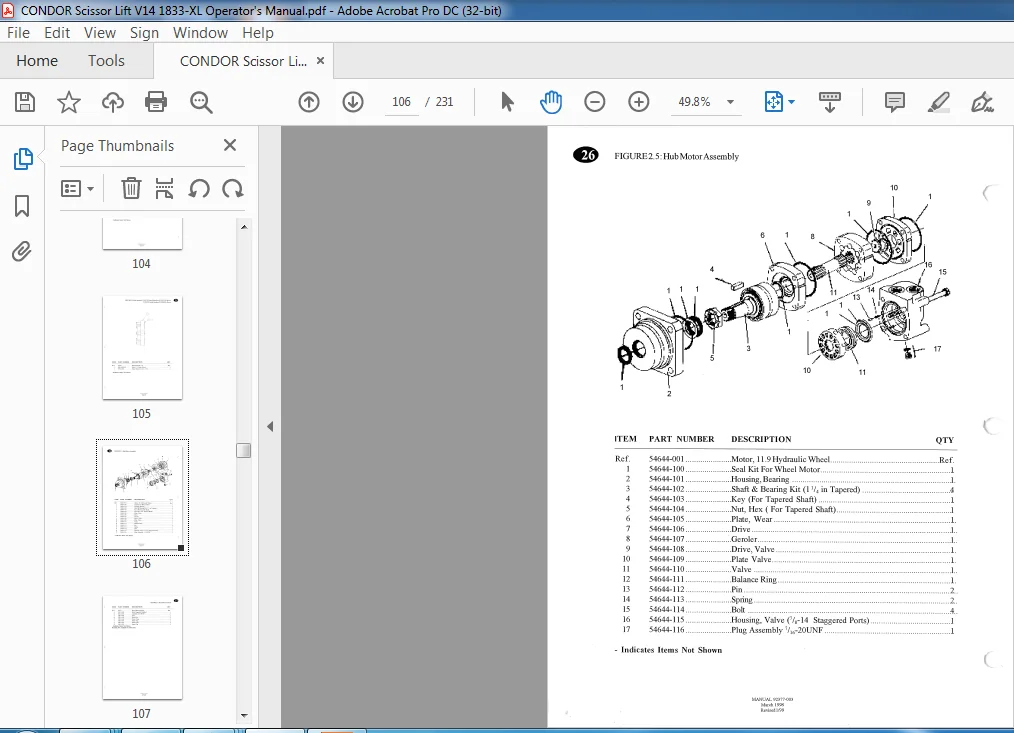
Task: Show Page Thumbnails sidebar icon
Action: (23, 159)
